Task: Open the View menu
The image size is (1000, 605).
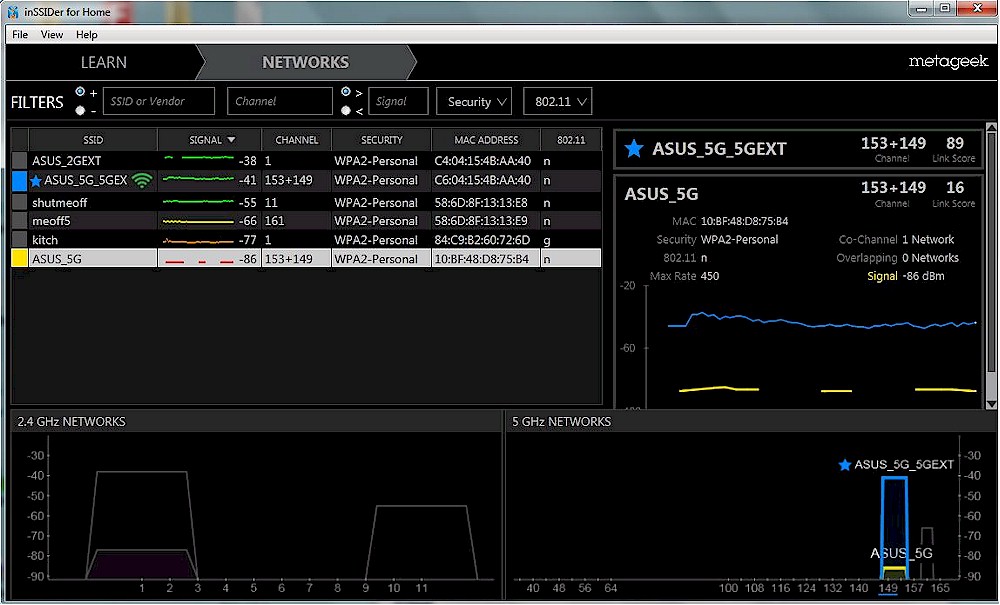Action: click(52, 34)
